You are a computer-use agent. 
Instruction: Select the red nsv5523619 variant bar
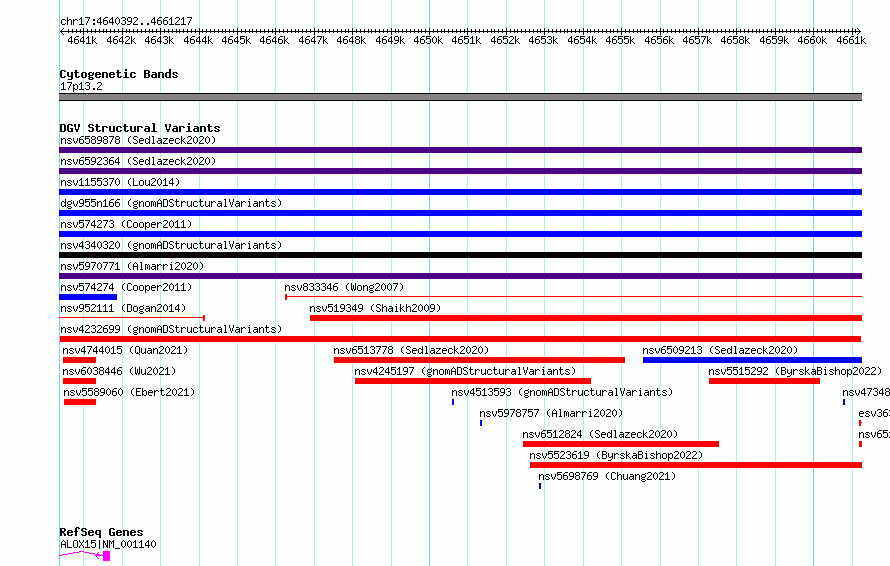click(696, 465)
